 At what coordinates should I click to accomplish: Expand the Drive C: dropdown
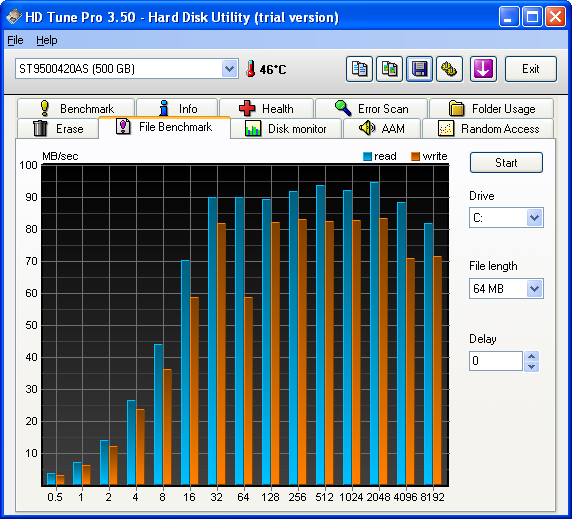534,218
